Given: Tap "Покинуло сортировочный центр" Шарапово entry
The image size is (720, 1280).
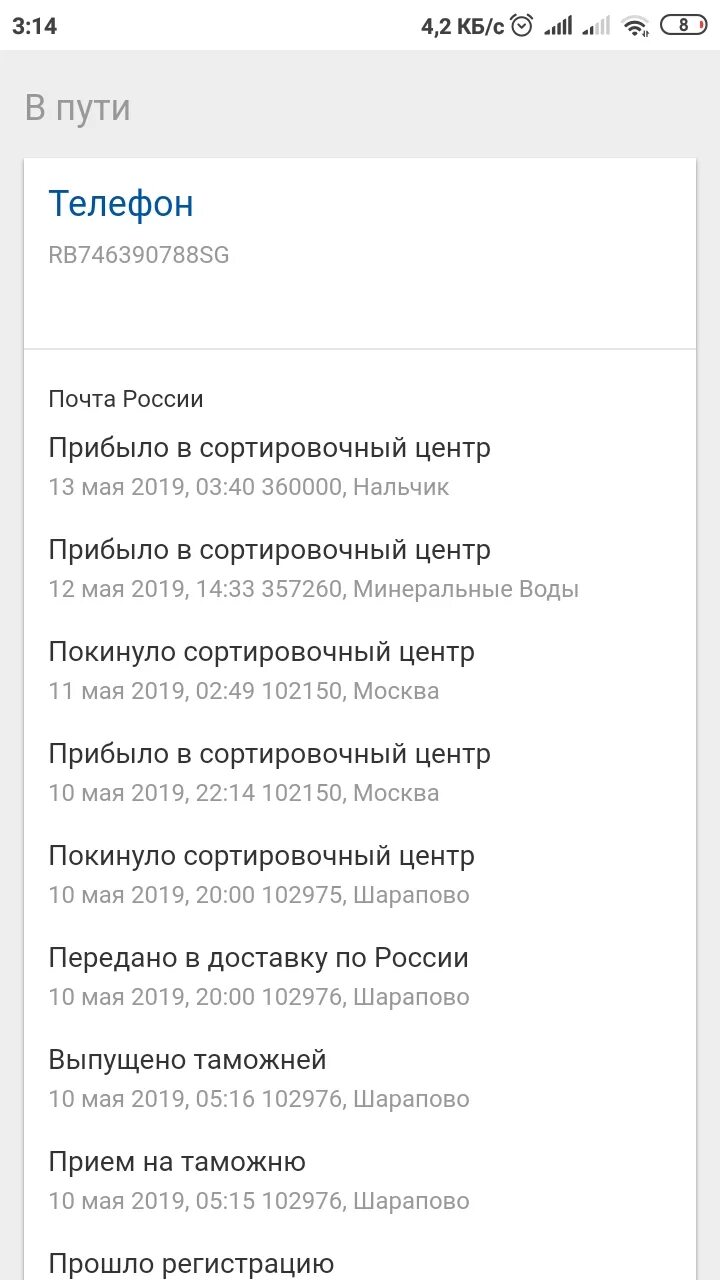Looking at the screenshot, I should point(261,875).
